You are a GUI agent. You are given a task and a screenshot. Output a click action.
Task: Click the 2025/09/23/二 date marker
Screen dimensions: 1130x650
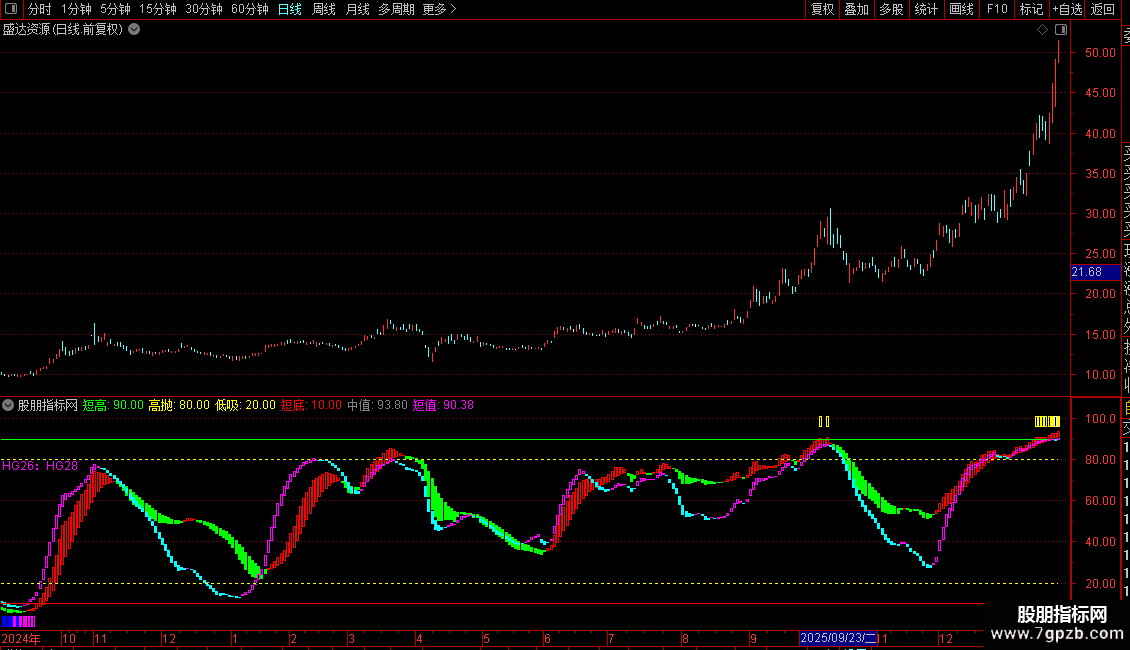point(839,638)
